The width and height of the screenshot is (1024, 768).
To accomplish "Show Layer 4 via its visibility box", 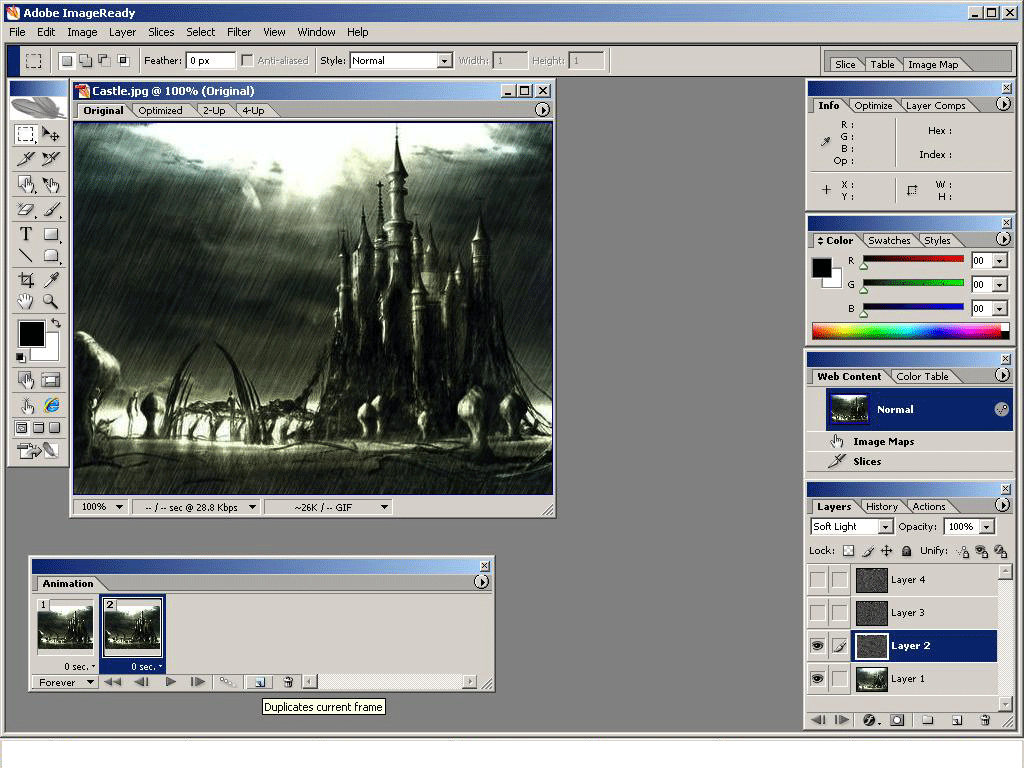I will [x=817, y=580].
